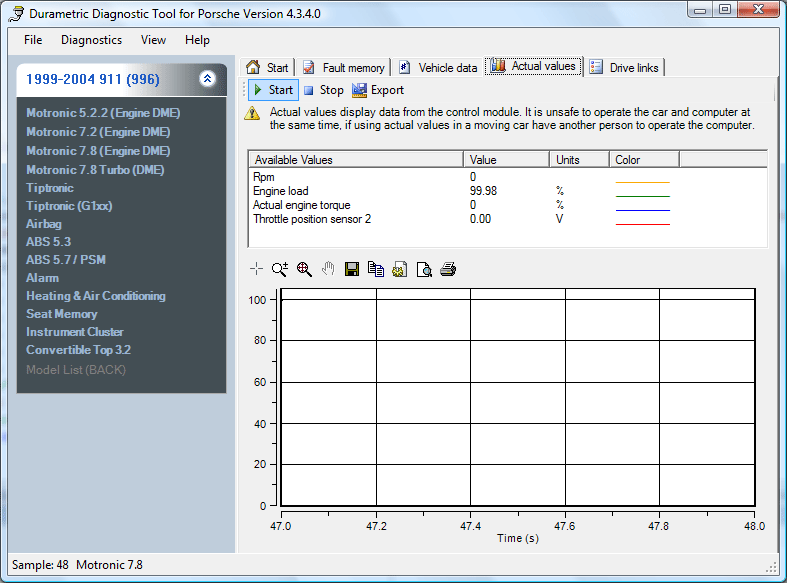
Task: Open the Diagnostics menu
Action: (x=91, y=40)
